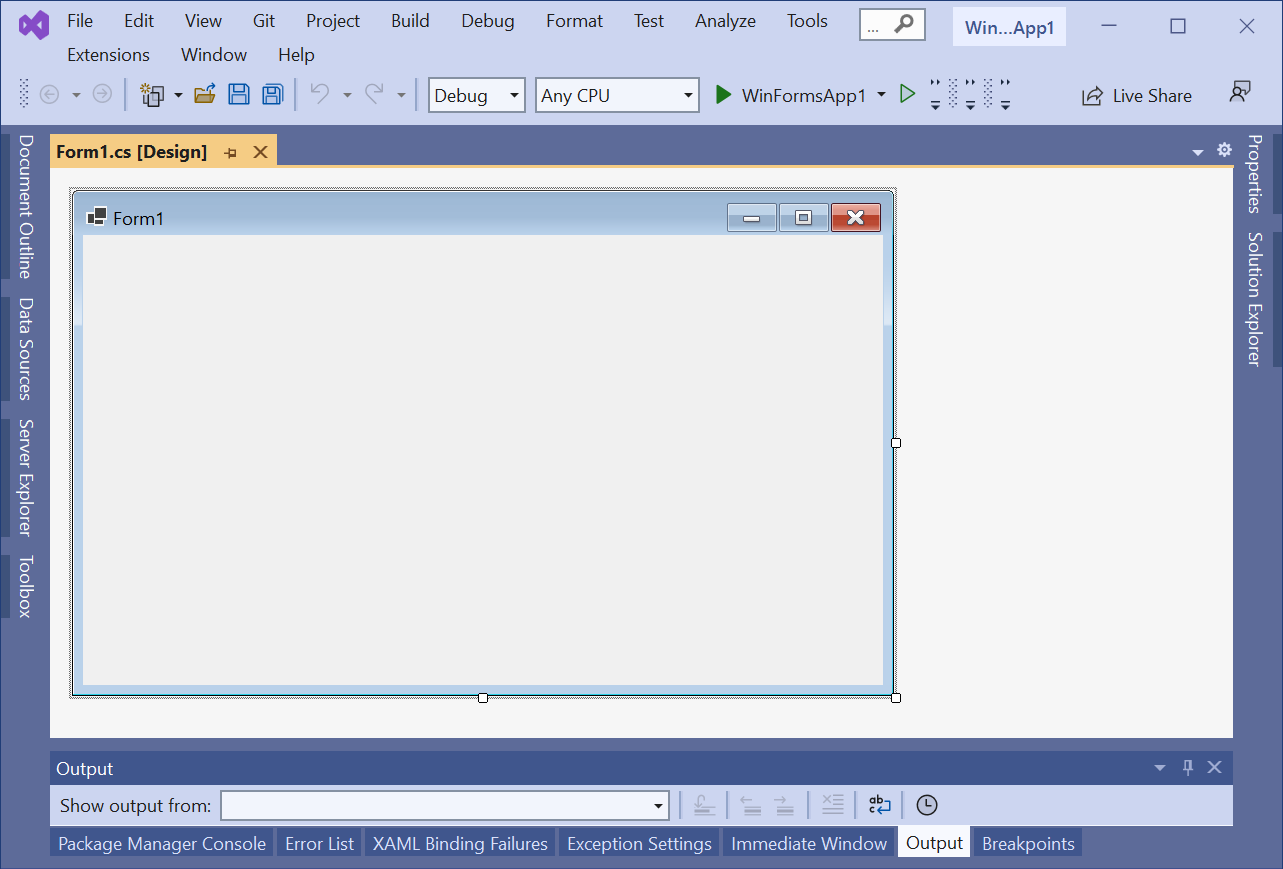Toggle word wrap in Output panel
This screenshot has height=869, width=1283.
[879, 805]
